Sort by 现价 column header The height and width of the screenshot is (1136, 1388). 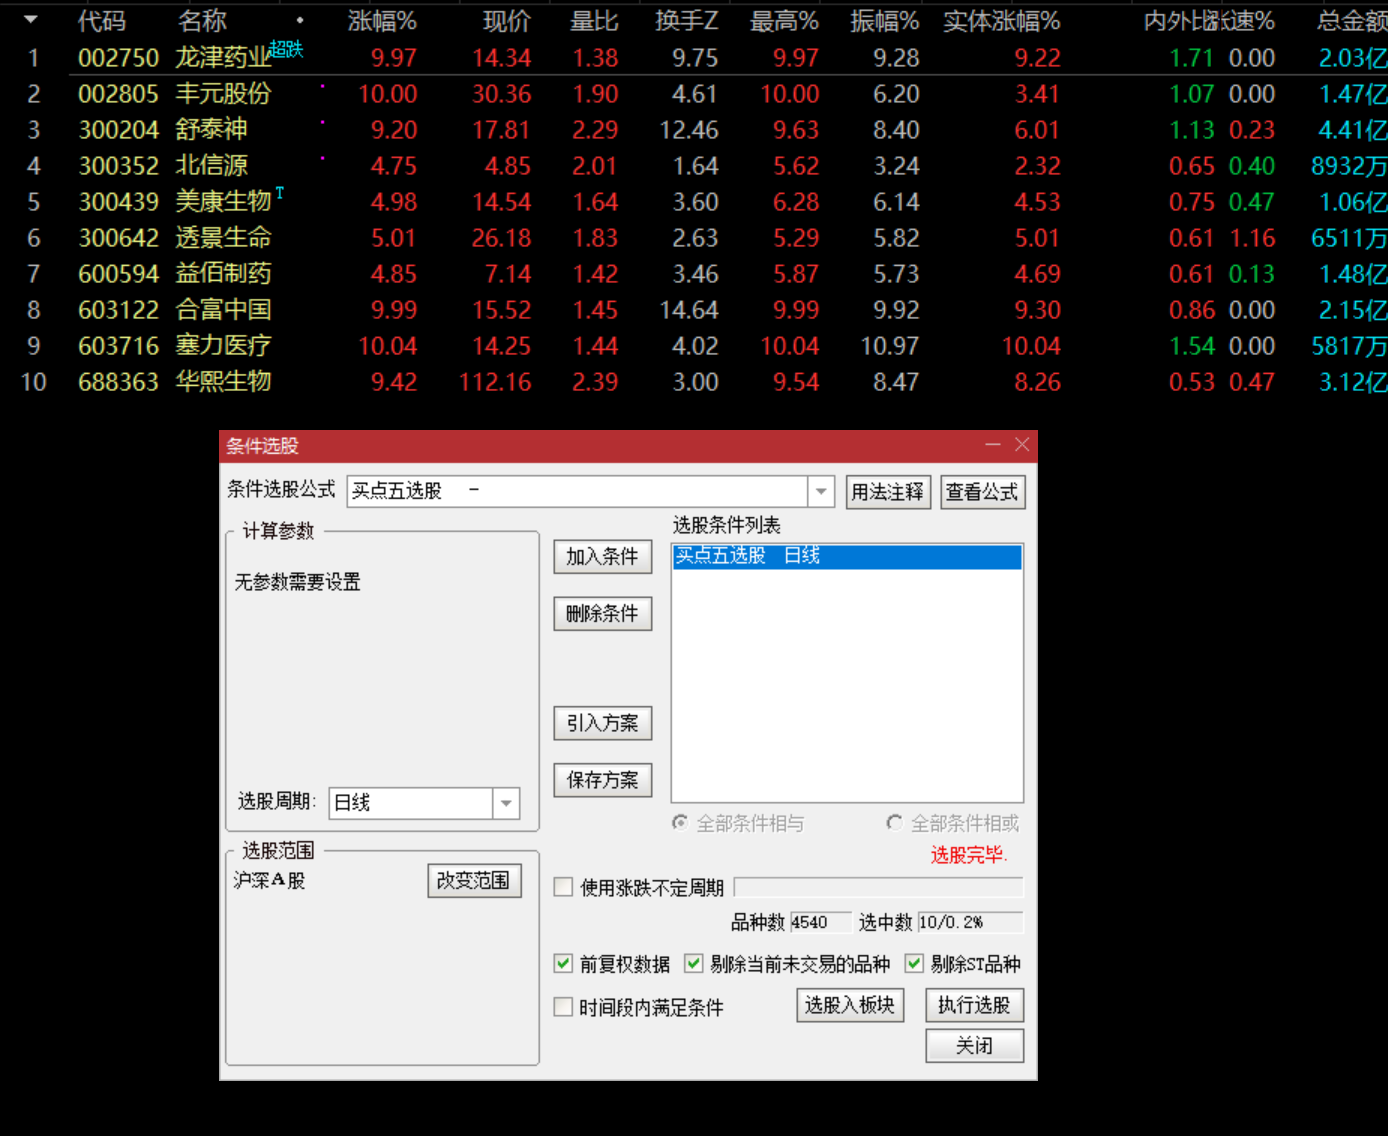[x=507, y=20]
